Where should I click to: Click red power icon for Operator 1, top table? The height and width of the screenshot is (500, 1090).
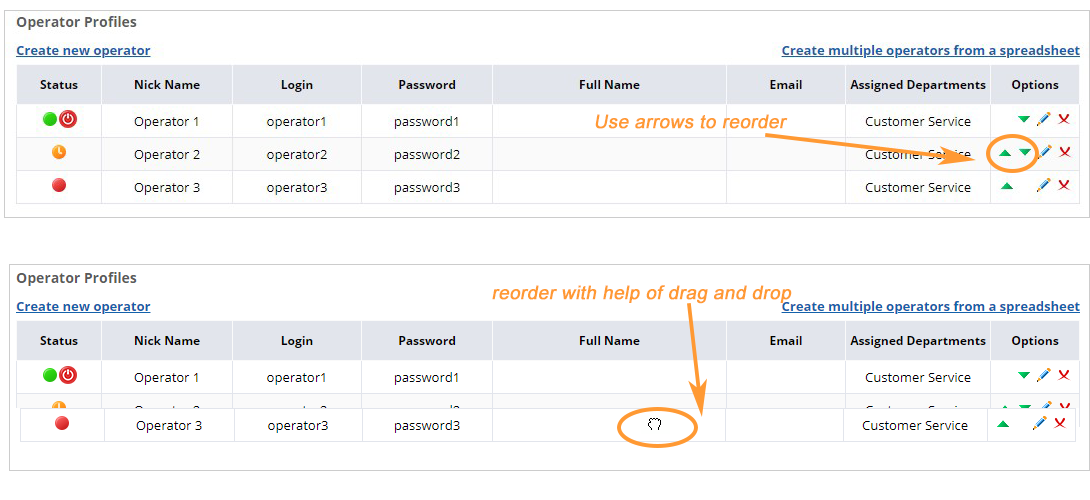(x=67, y=119)
